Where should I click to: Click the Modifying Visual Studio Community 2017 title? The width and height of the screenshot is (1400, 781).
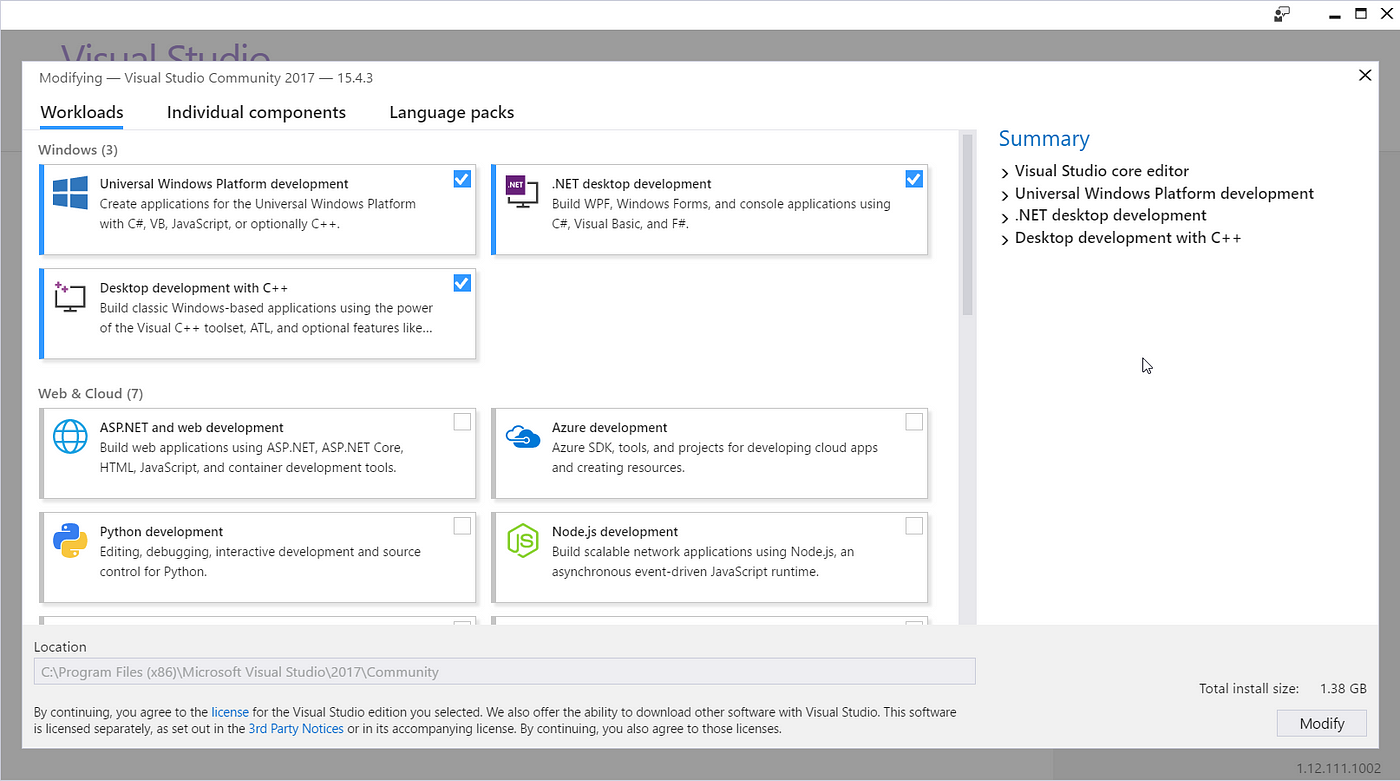point(206,78)
